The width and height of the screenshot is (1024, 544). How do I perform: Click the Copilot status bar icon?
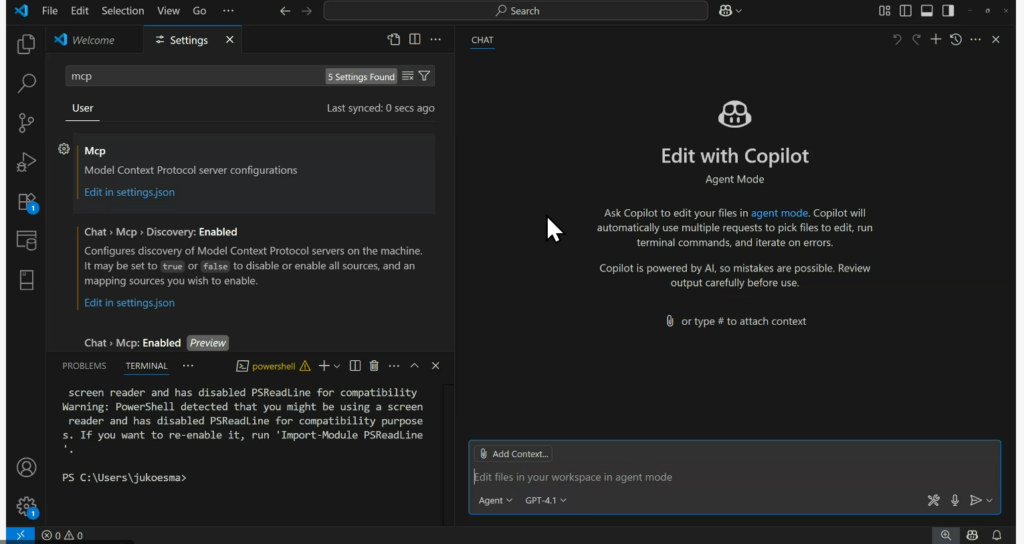(x=972, y=535)
